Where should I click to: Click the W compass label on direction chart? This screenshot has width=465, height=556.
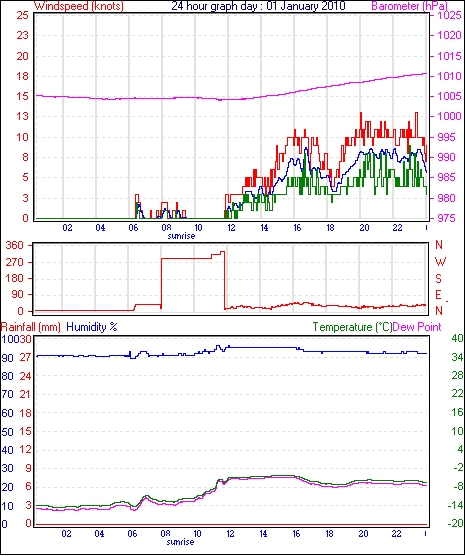click(x=440, y=262)
